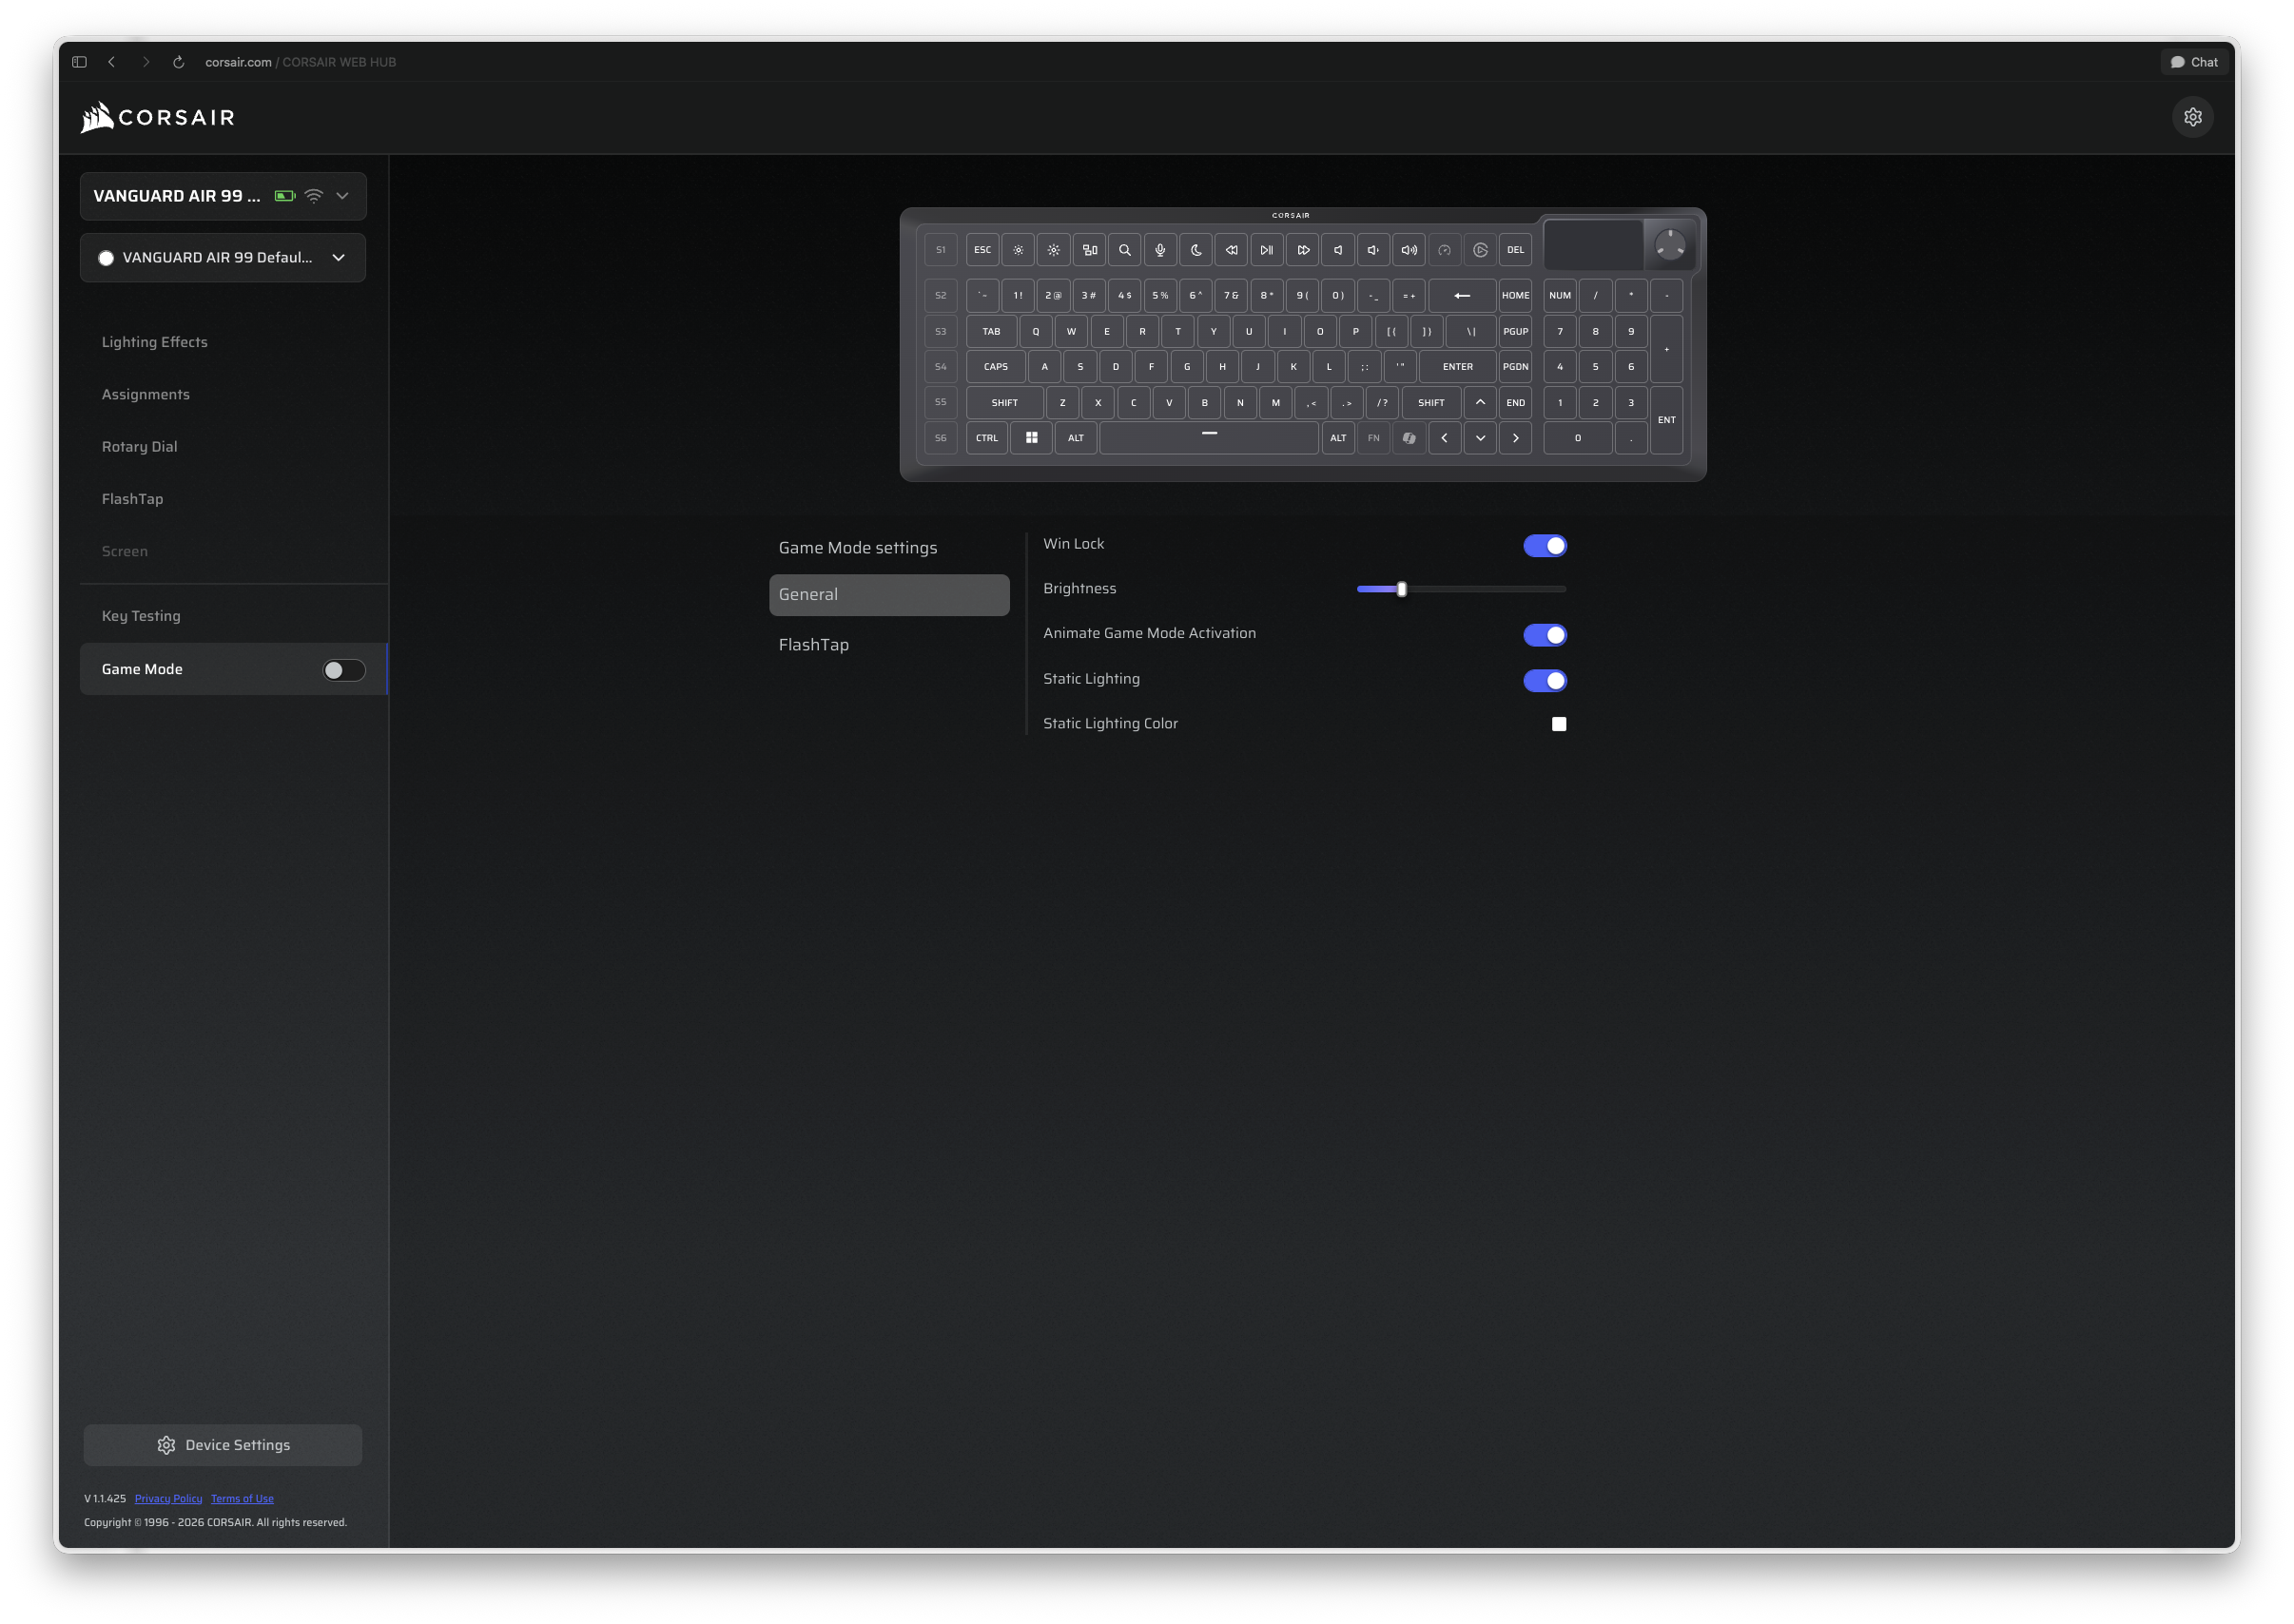Open FlashTap in the left sidebar

(x=132, y=499)
